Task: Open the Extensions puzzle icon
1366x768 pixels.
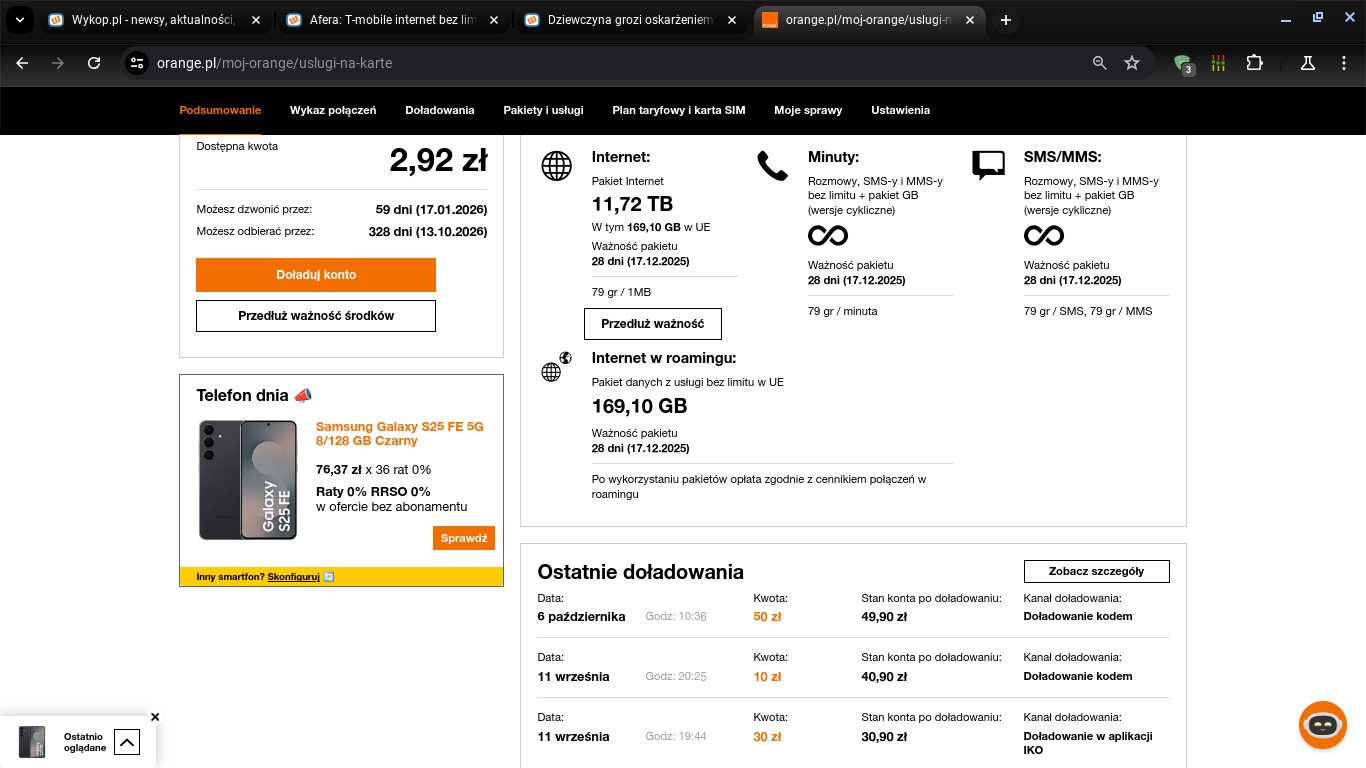Action: click(x=1254, y=63)
